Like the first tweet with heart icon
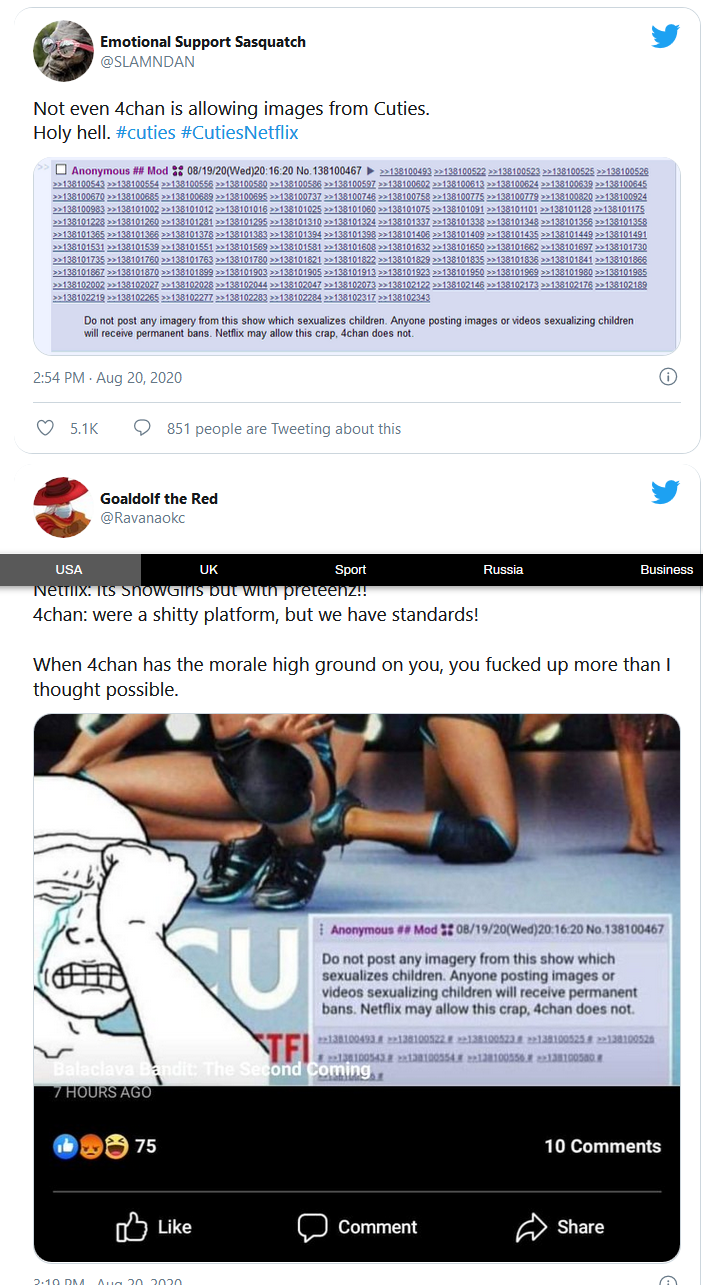Image resolution: width=703 pixels, height=1285 pixels. (x=45, y=428)
